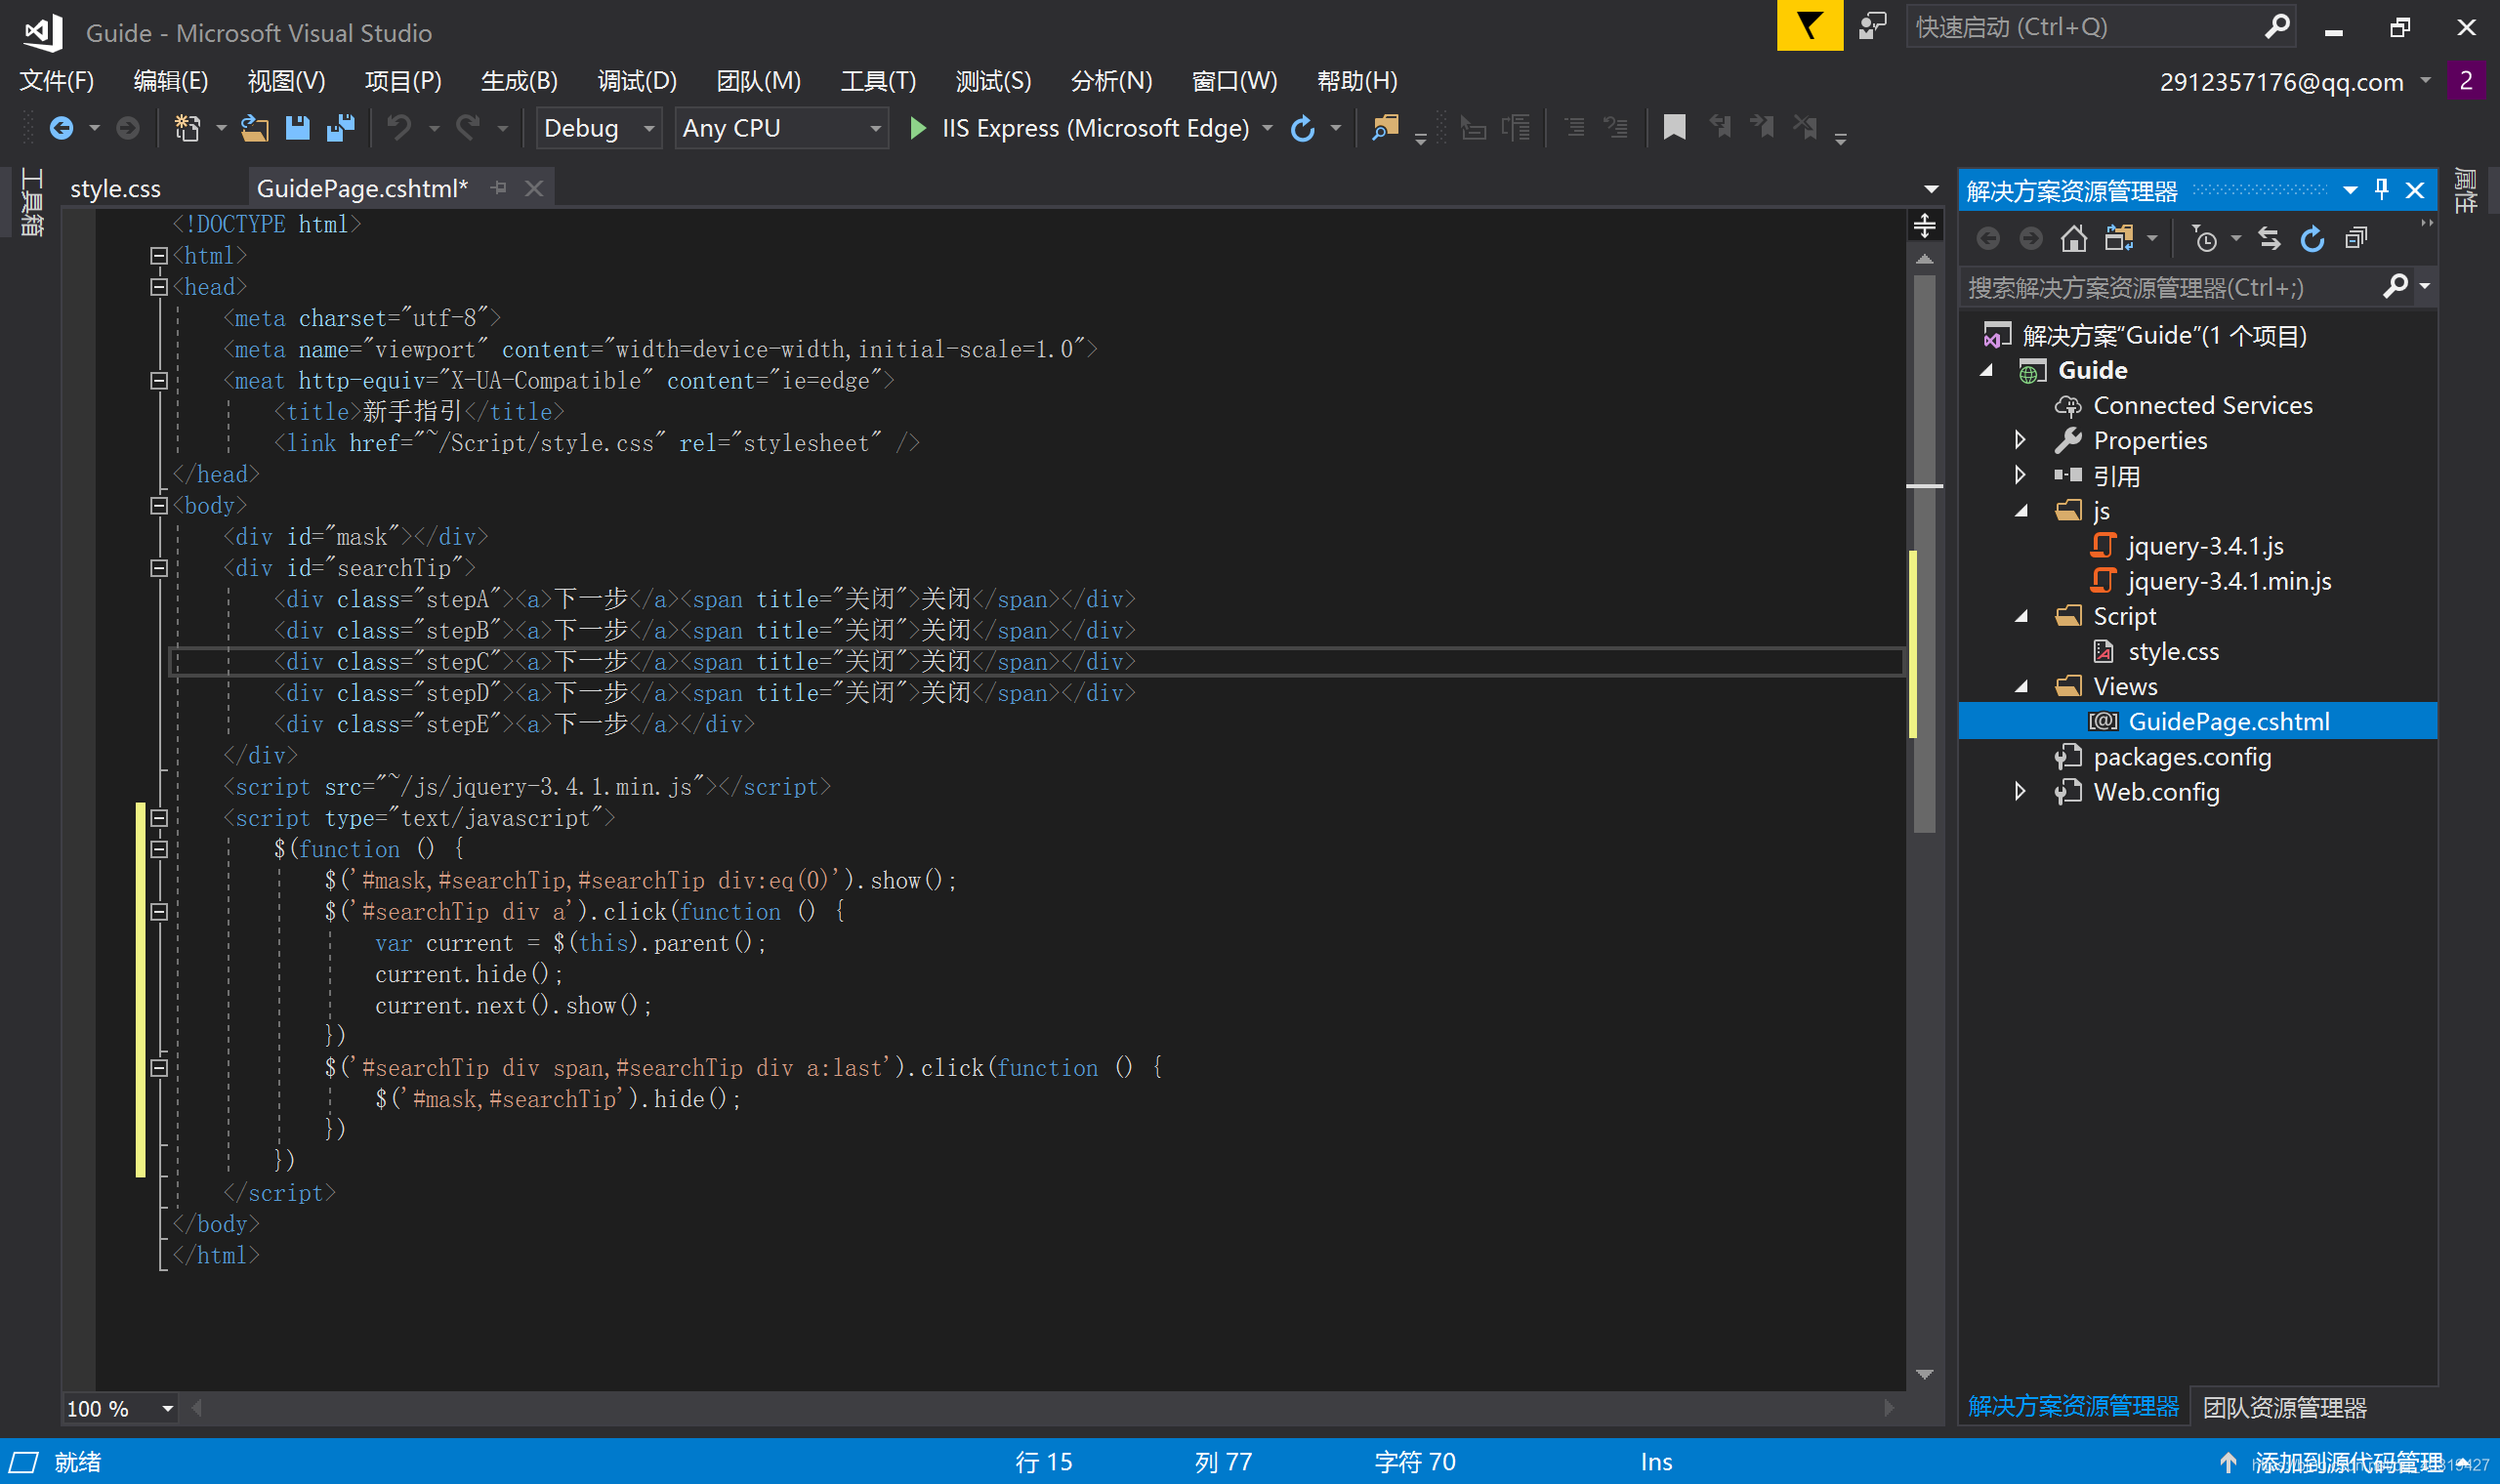This screenshot has height=1484, width=2500.
Task: Click the 团队资源管理器 bottom tab
Action: (2284, 1408)
